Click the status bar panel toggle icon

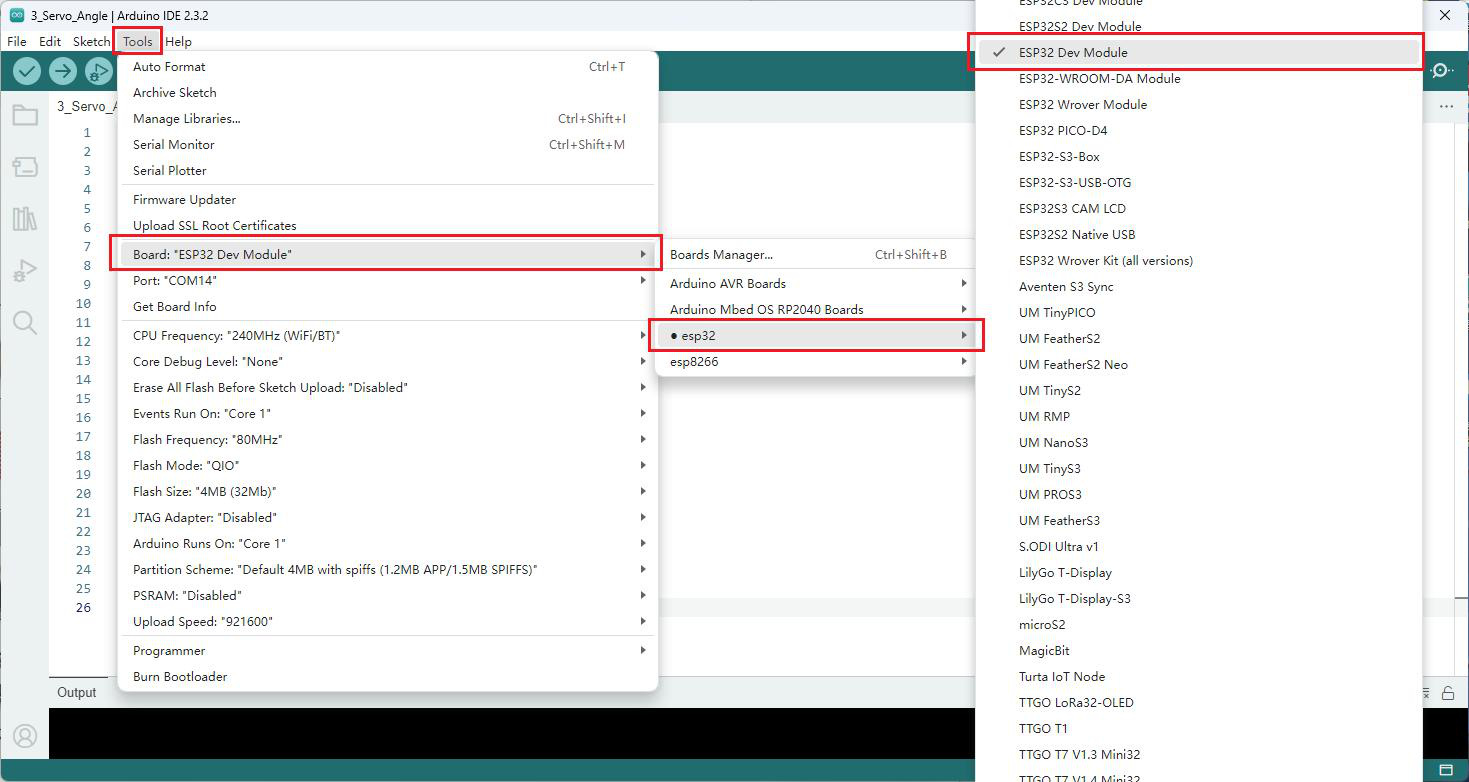coord(1446,770)
